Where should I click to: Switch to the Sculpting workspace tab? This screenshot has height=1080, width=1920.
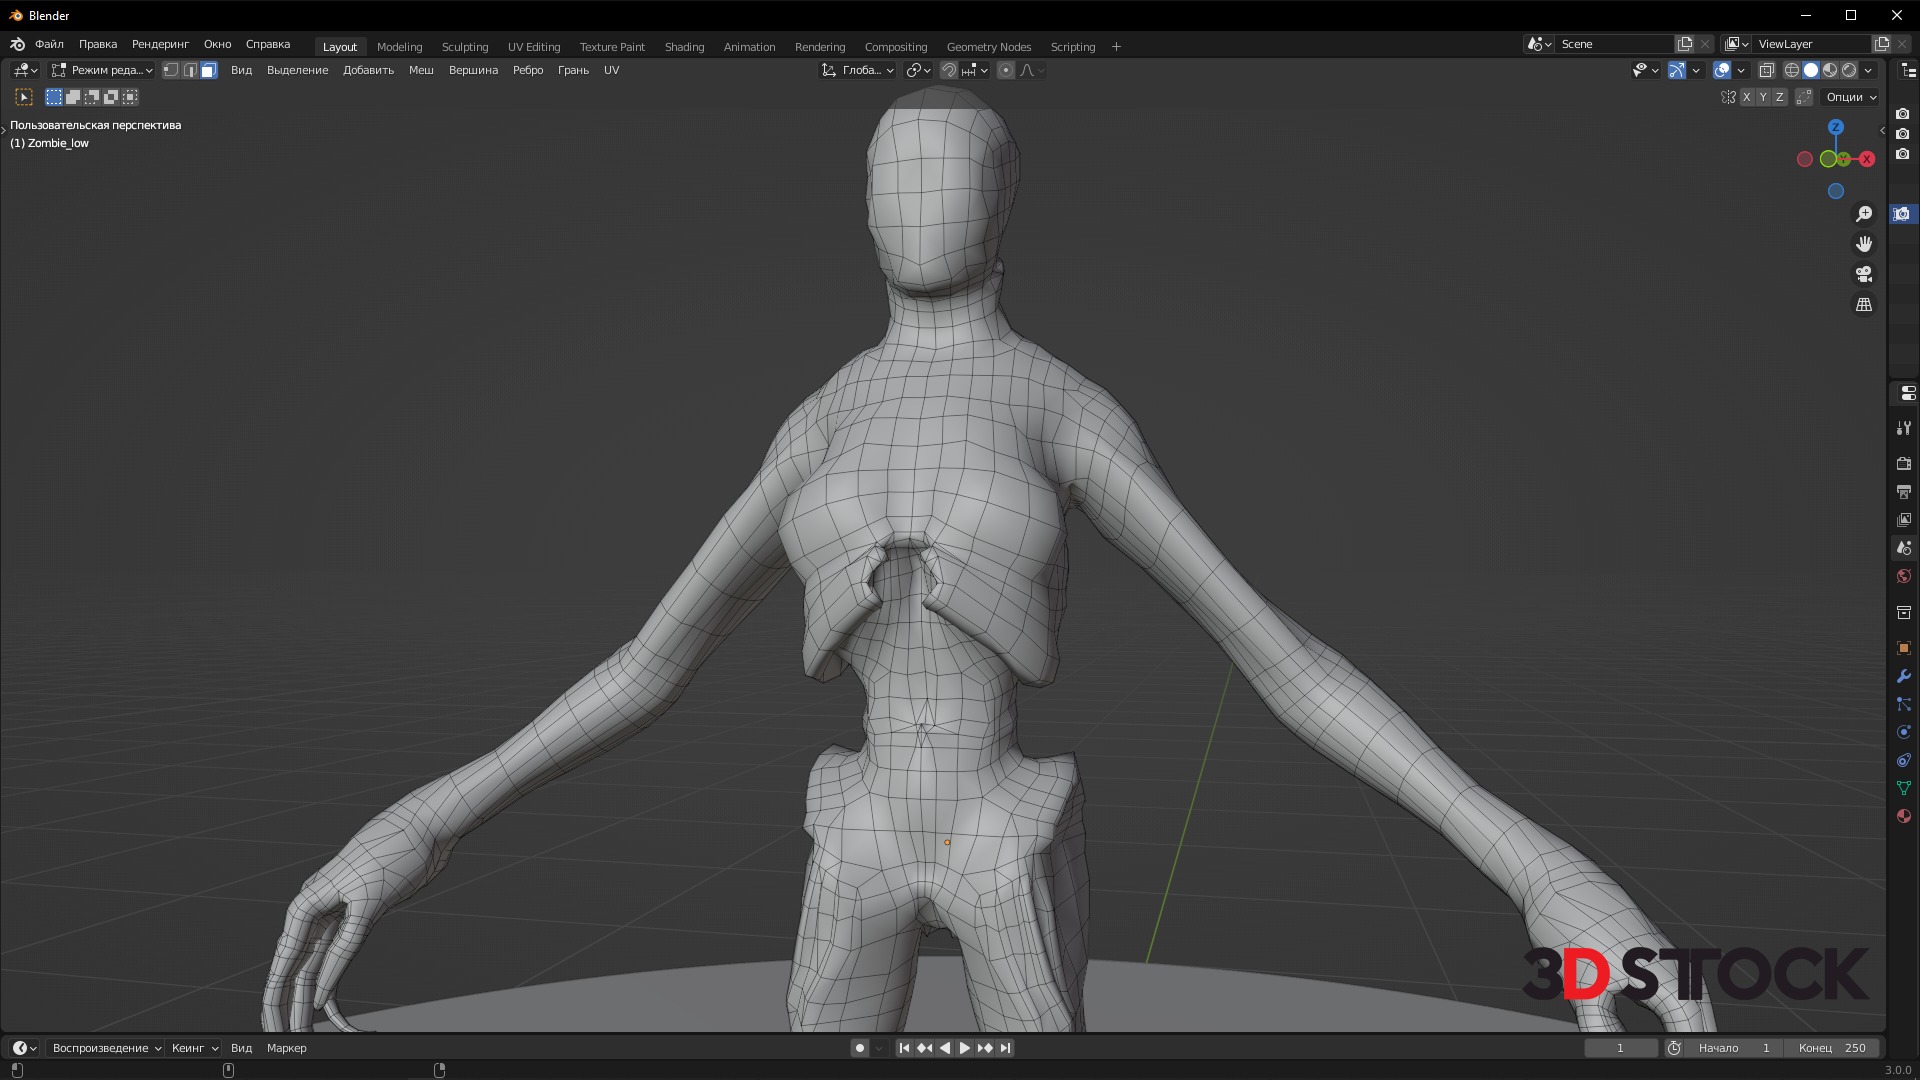pos(465,47)
